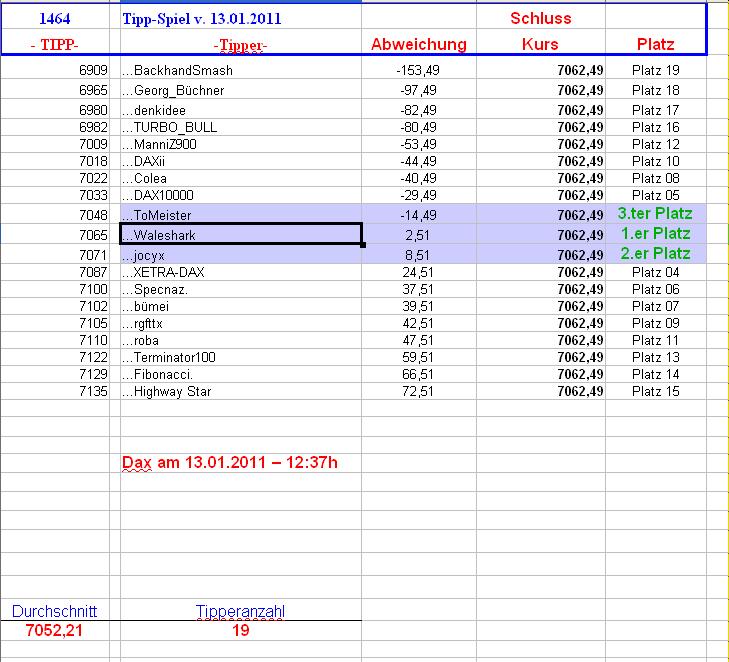Viewport: 729px width, 662px height.
Task: Click the tipper count 19
Action: [x=241, y=630]
